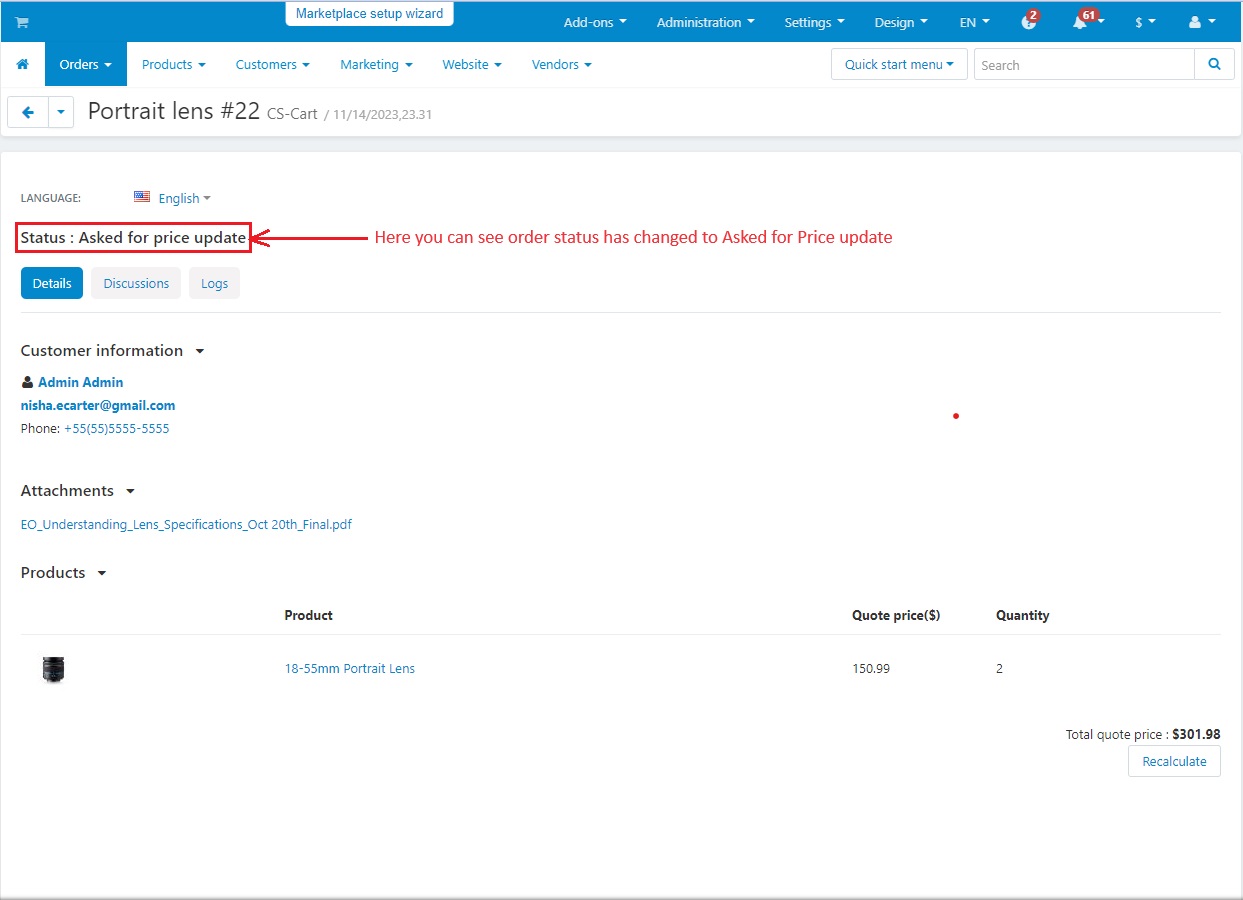Click the lens product thumbnail image
Viewport: 1243px width, 900px height.
pos(54,669)
